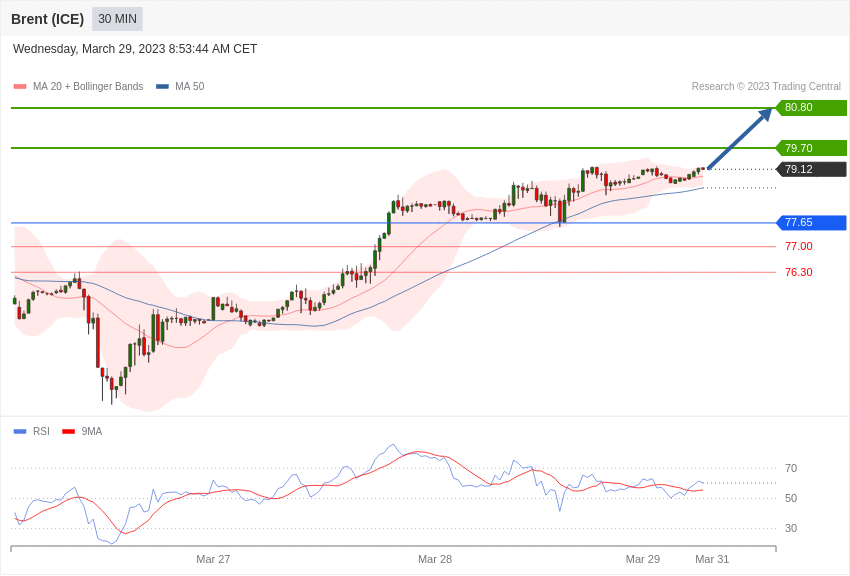Click the red 76.30 support level label
Screen dimensions: 850x576
pyautogui.click(x=798, y=272)
